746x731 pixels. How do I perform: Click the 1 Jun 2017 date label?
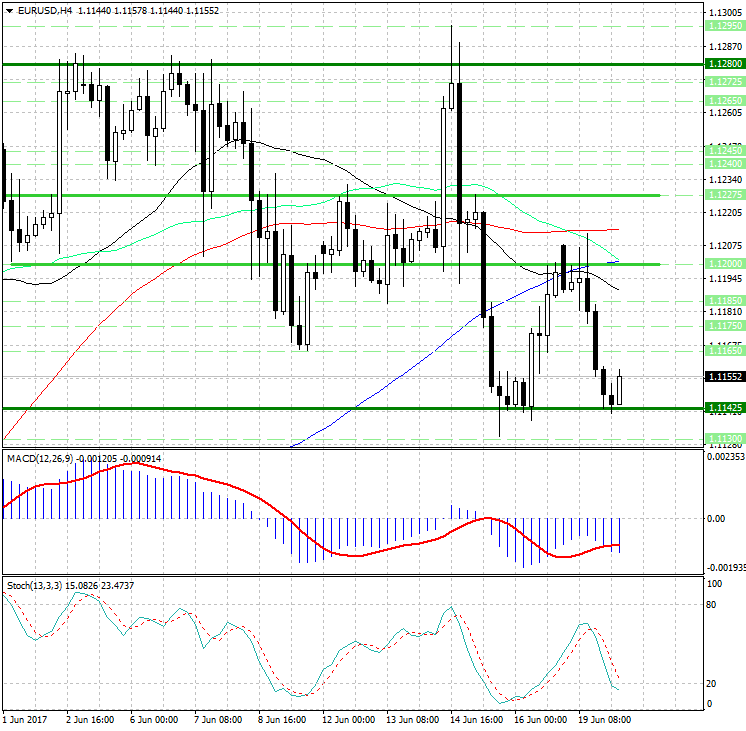[25, 719]
